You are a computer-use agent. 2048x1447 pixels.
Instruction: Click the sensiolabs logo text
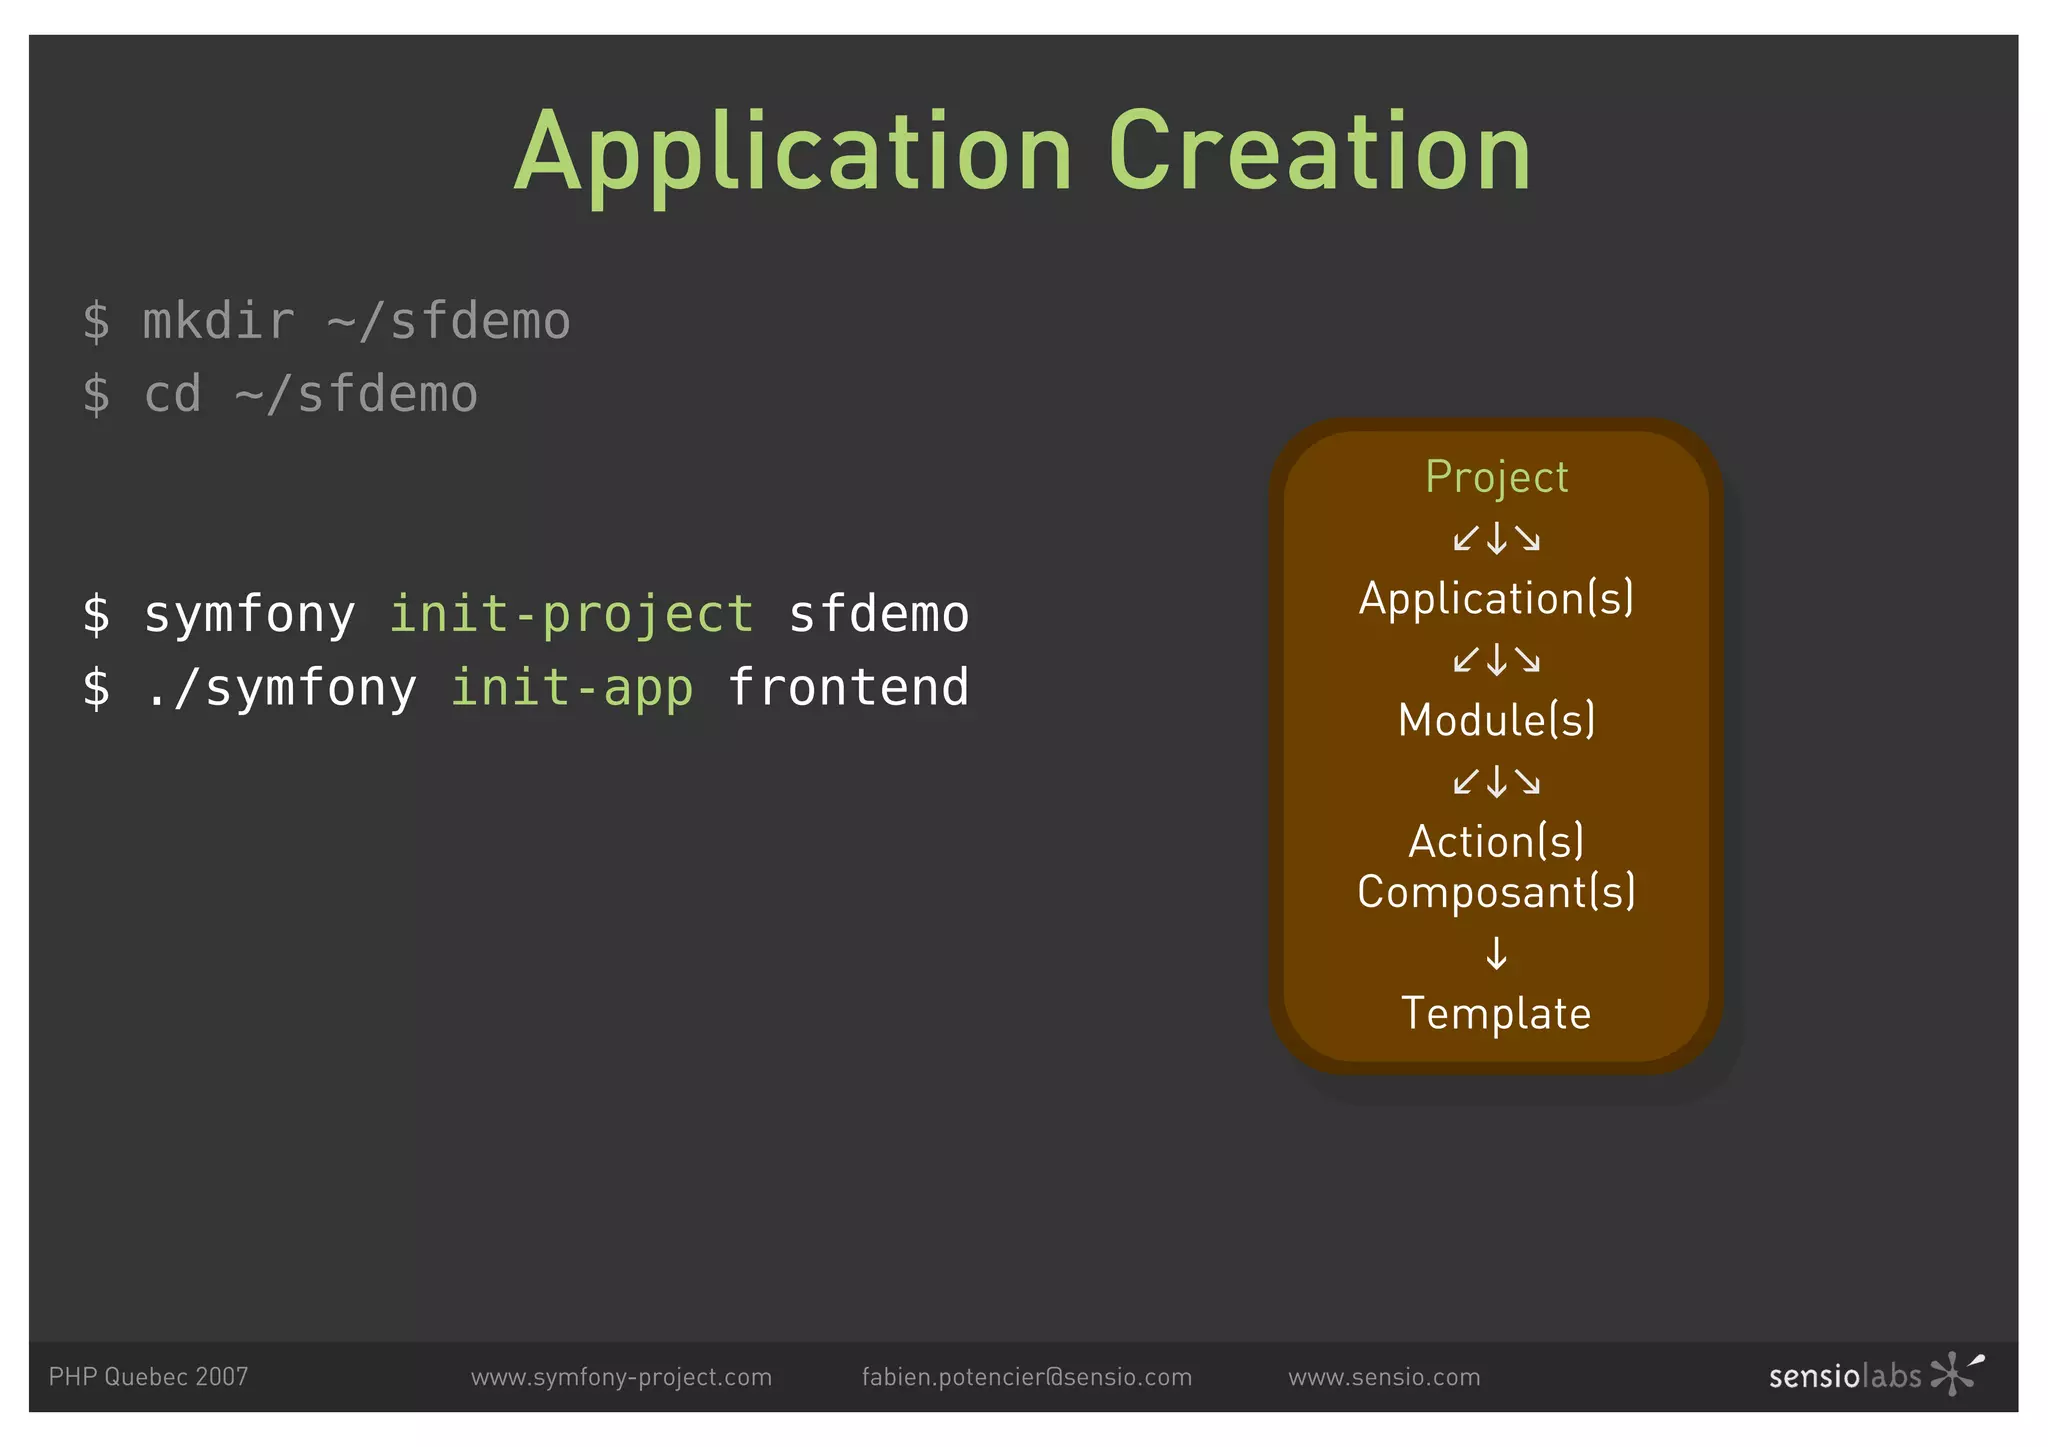coord(1845,1377)
